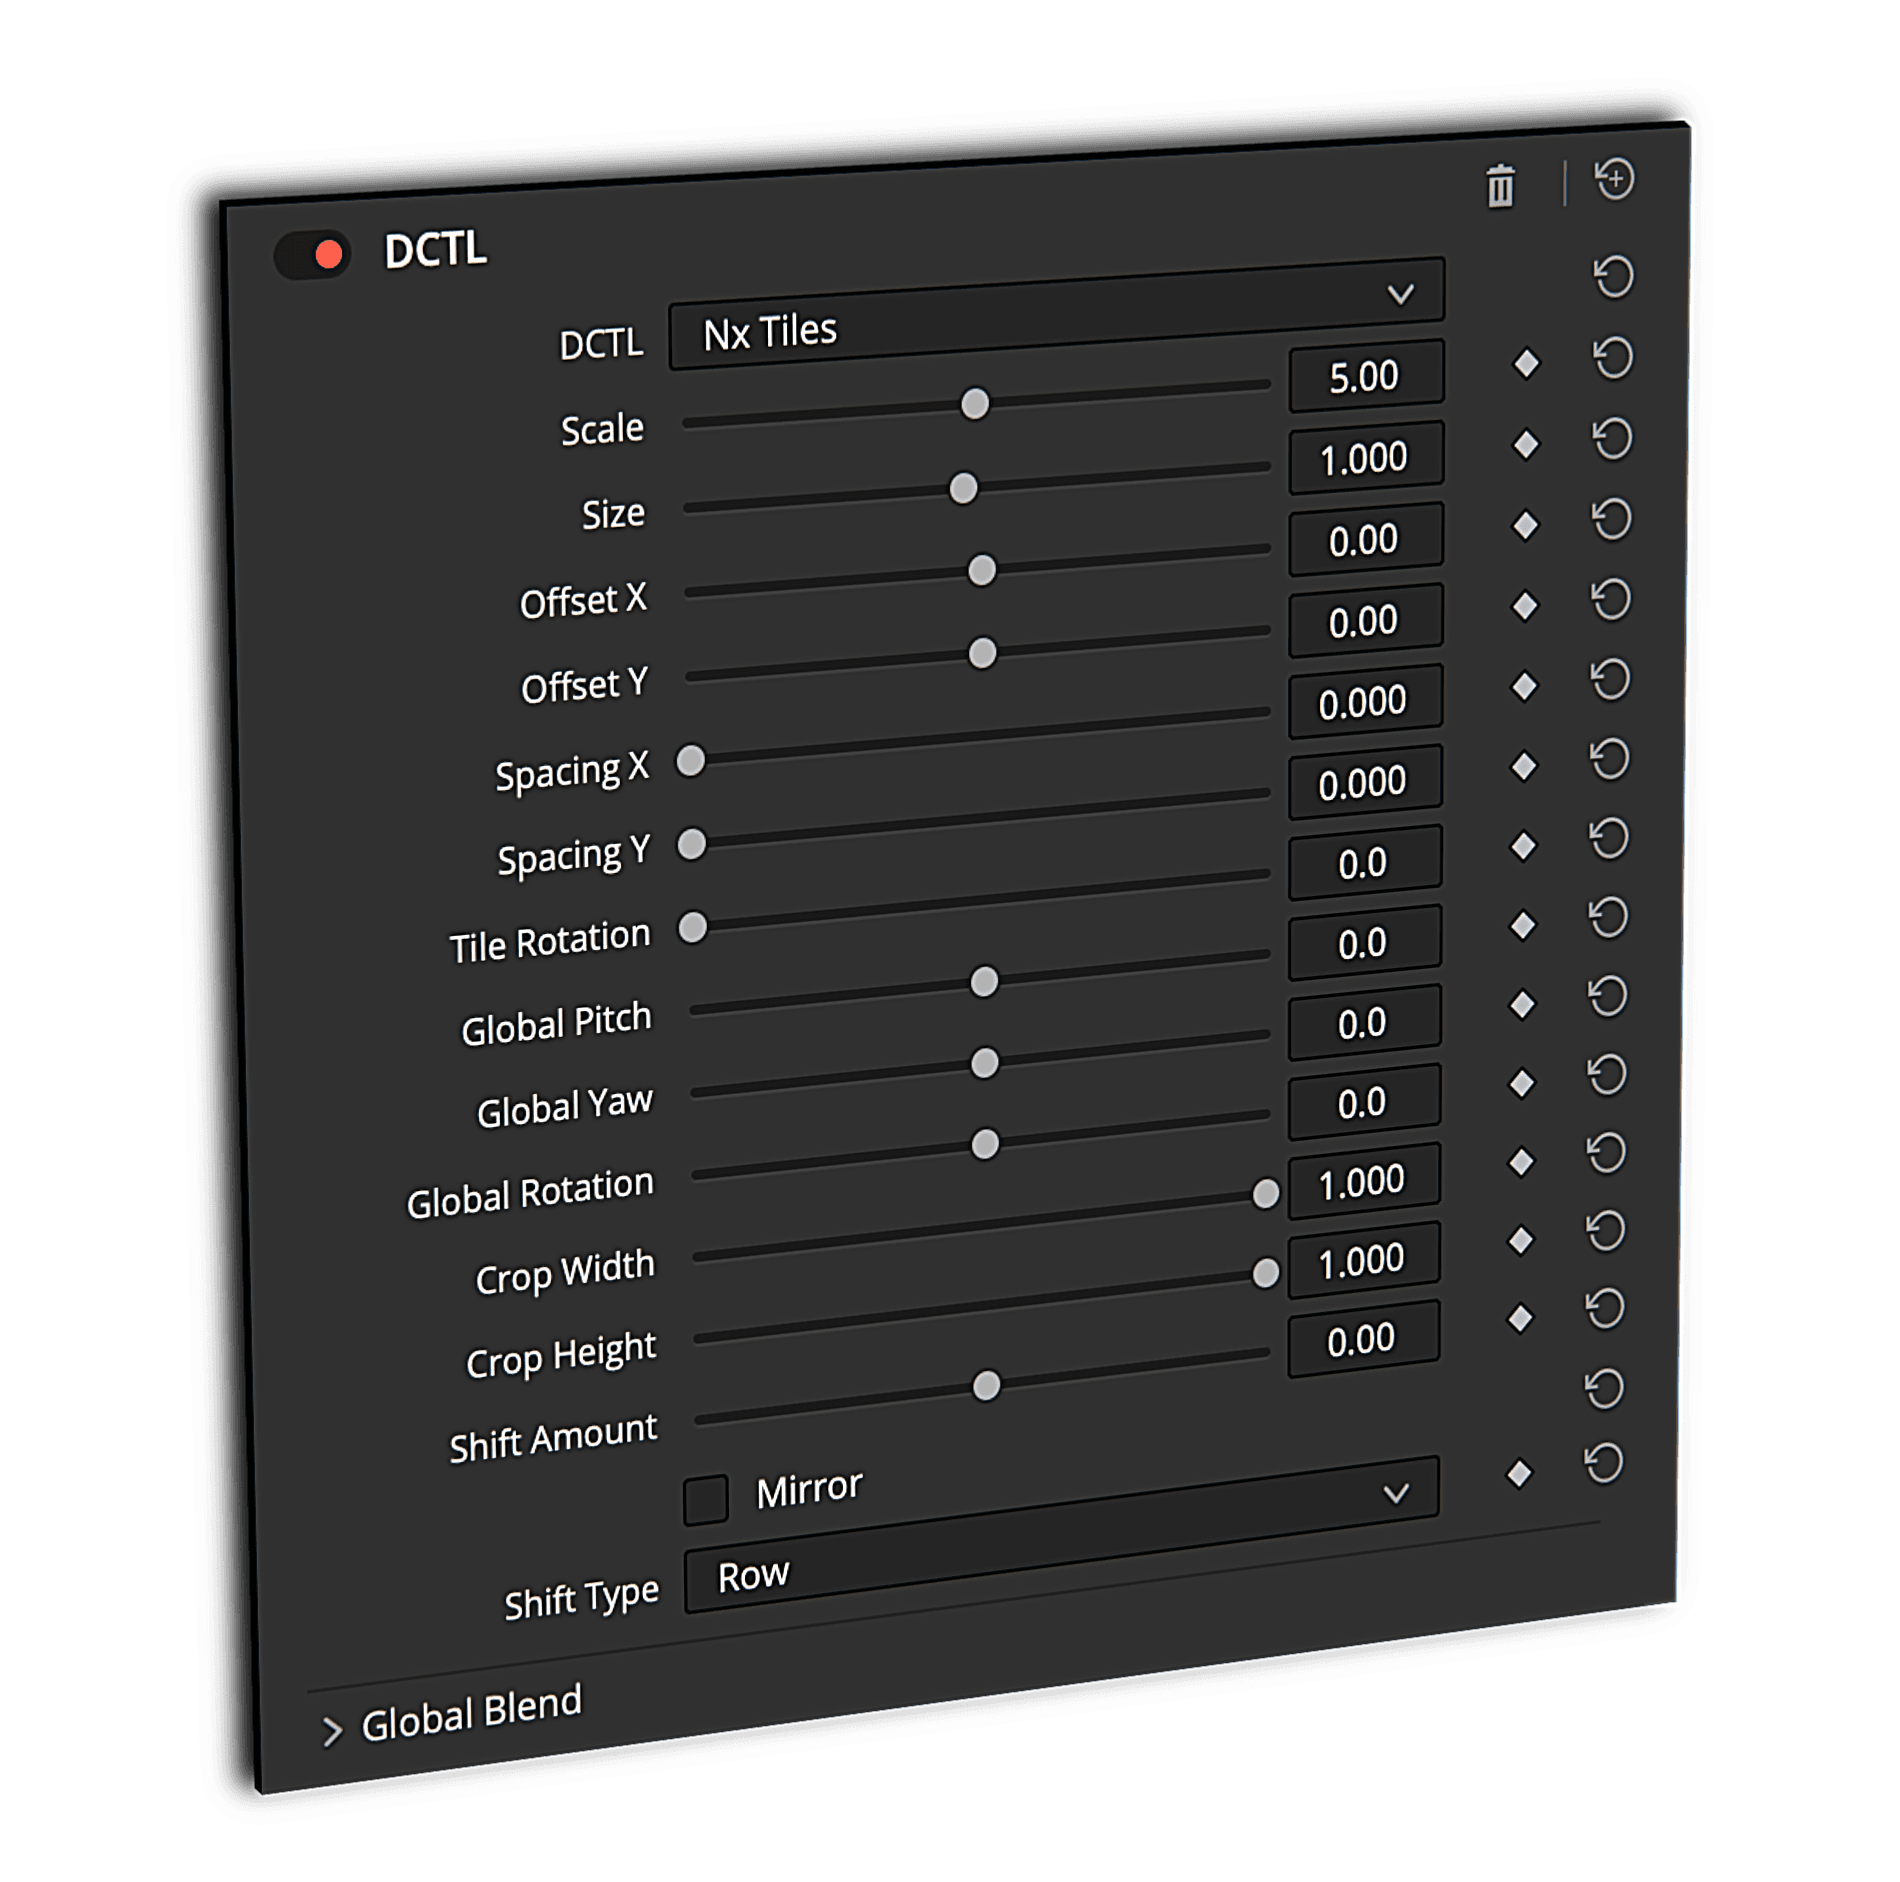
Task: Reset the Crop Height value
Action: pos(1606,1231)
